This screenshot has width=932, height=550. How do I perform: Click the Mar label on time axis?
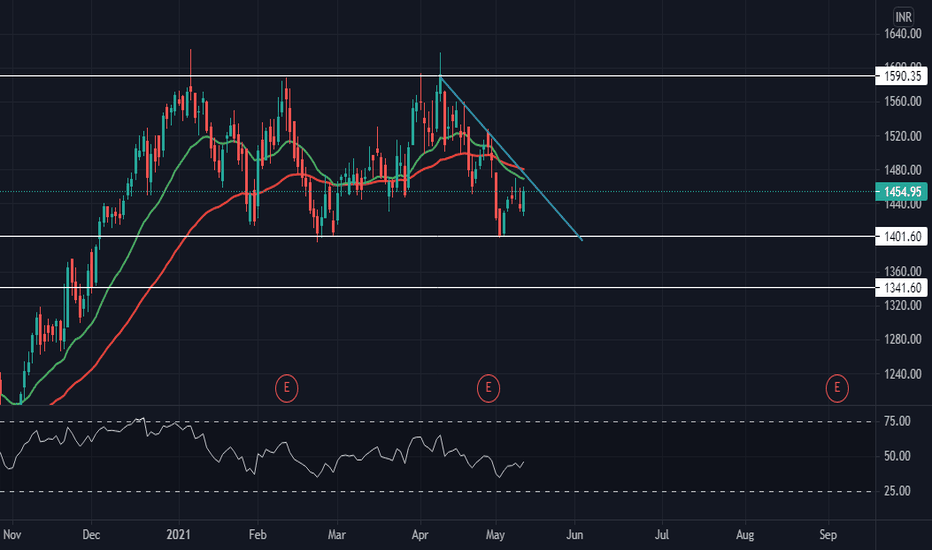(x=336, y=535)
